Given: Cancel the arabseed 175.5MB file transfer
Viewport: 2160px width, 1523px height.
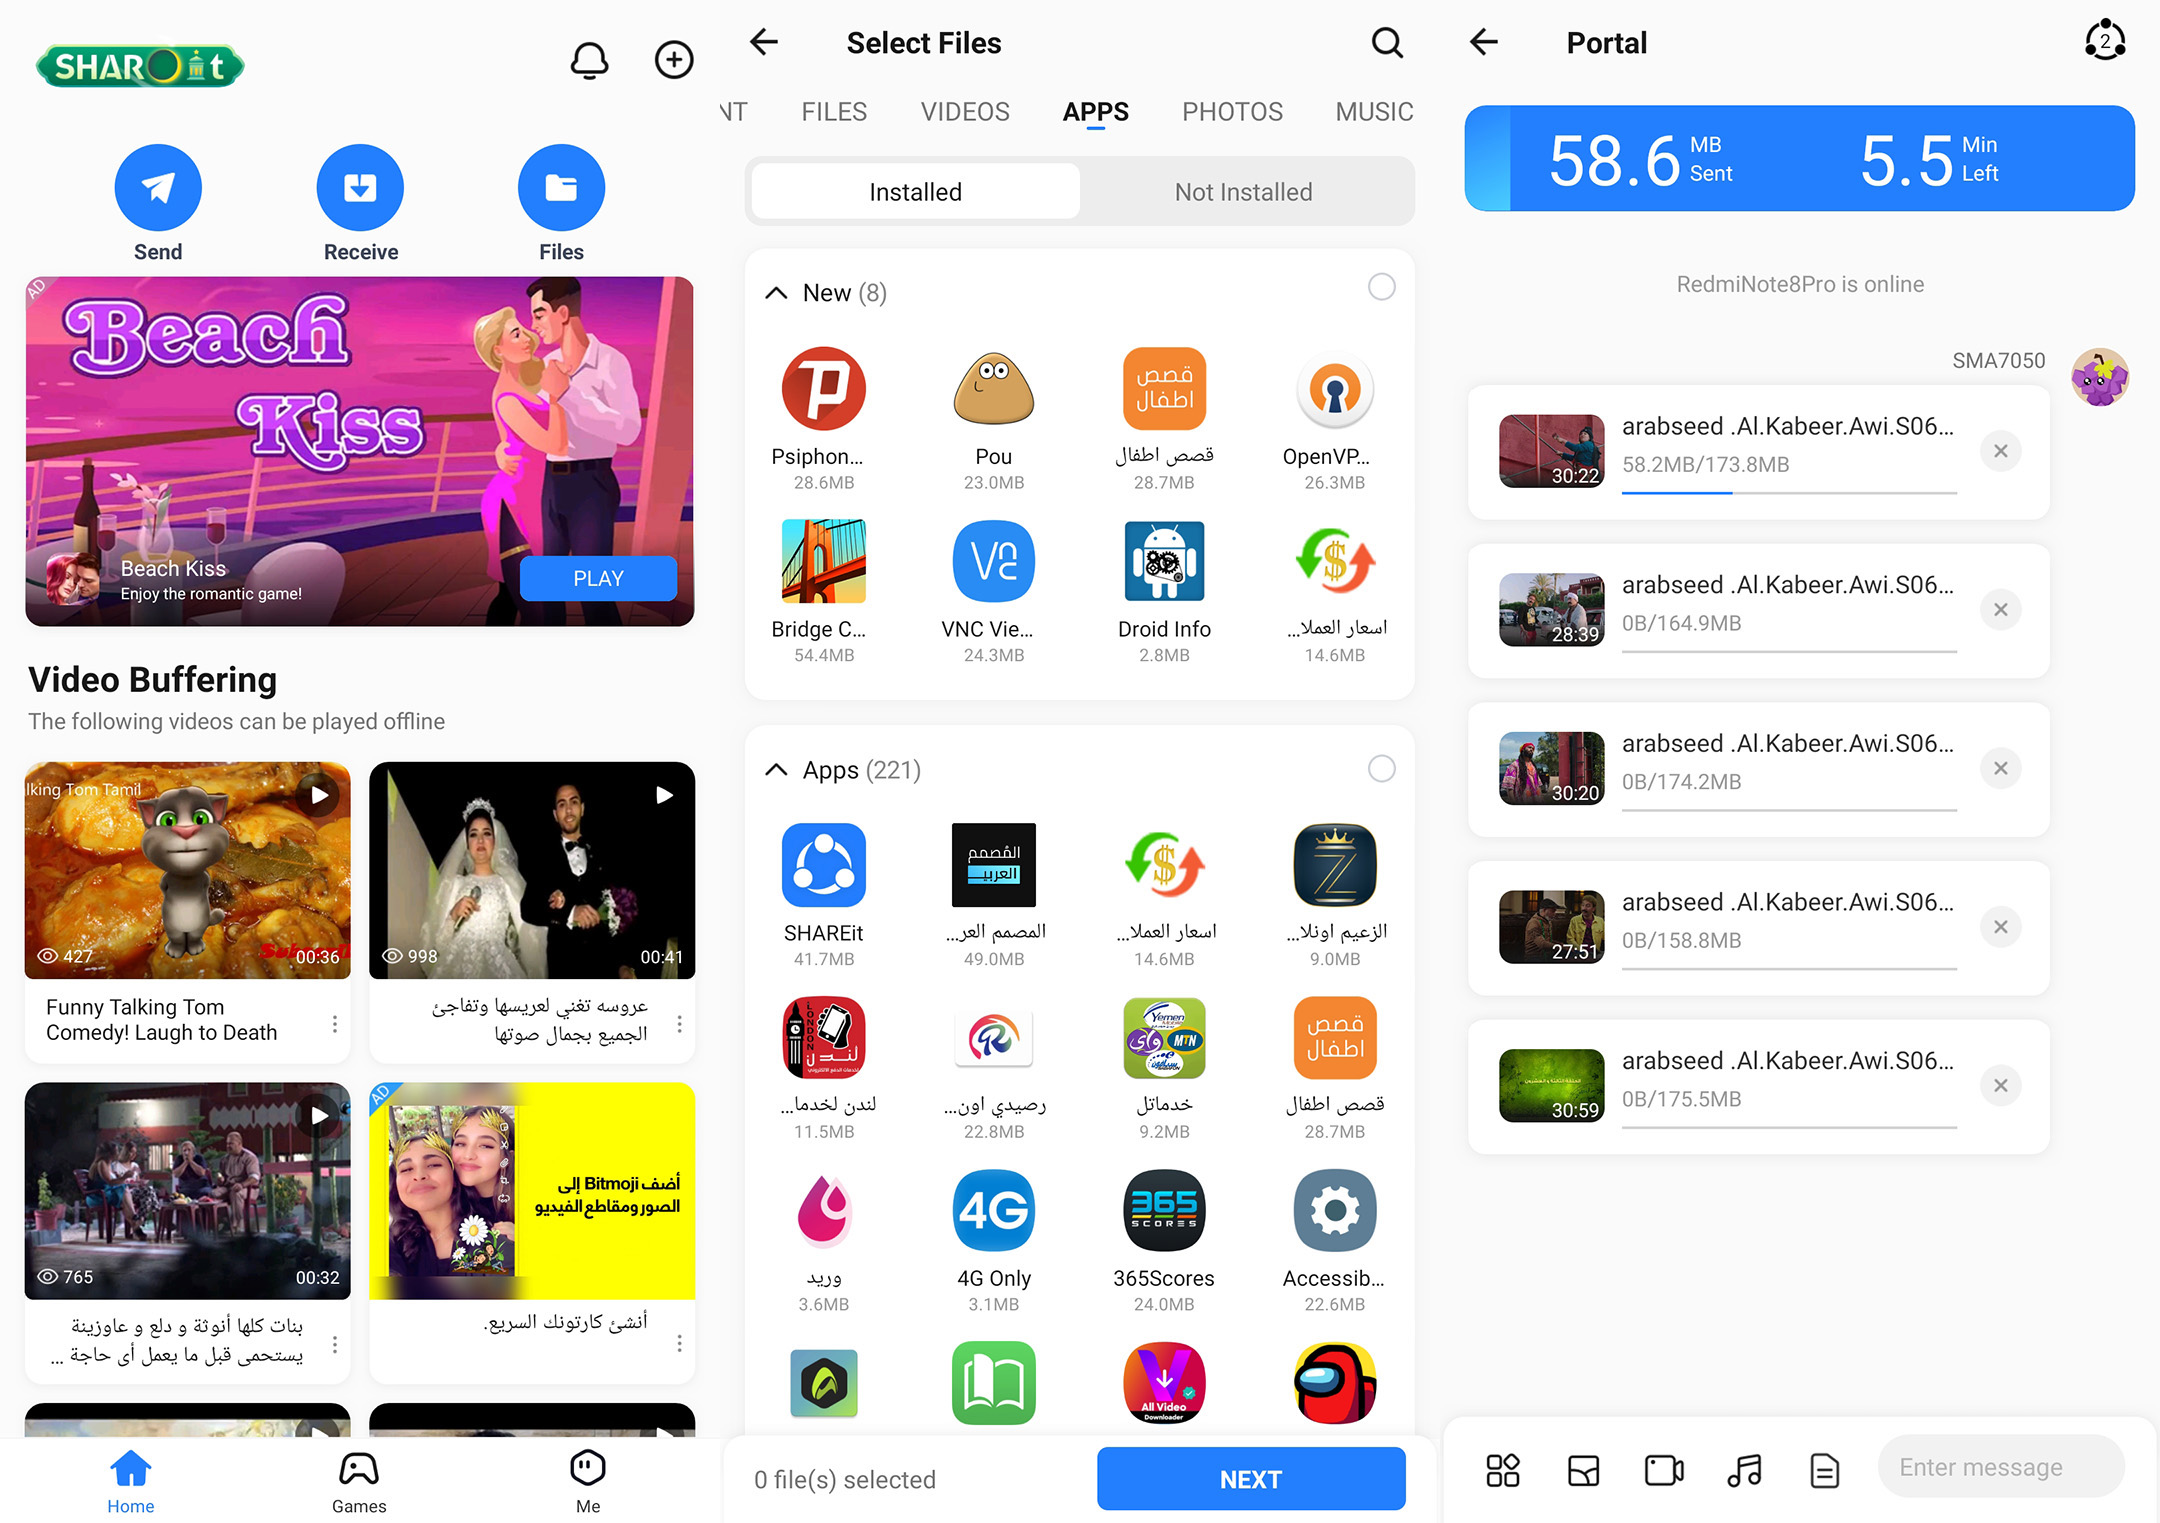Looking at the screenshot, I should pos(2001,1086).
